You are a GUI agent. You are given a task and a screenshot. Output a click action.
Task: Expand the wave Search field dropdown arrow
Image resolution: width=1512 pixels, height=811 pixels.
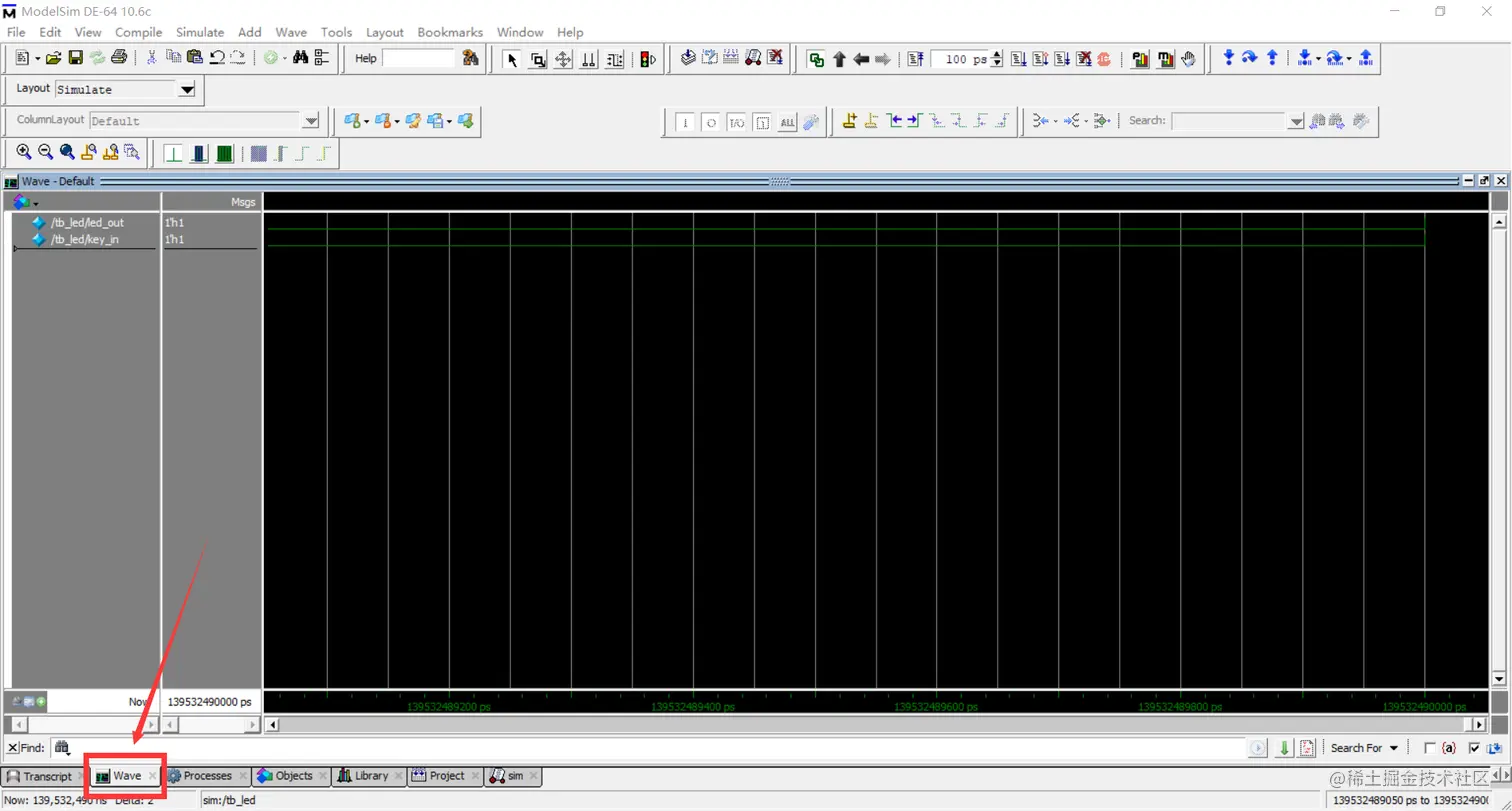(x=1296, y=122)
